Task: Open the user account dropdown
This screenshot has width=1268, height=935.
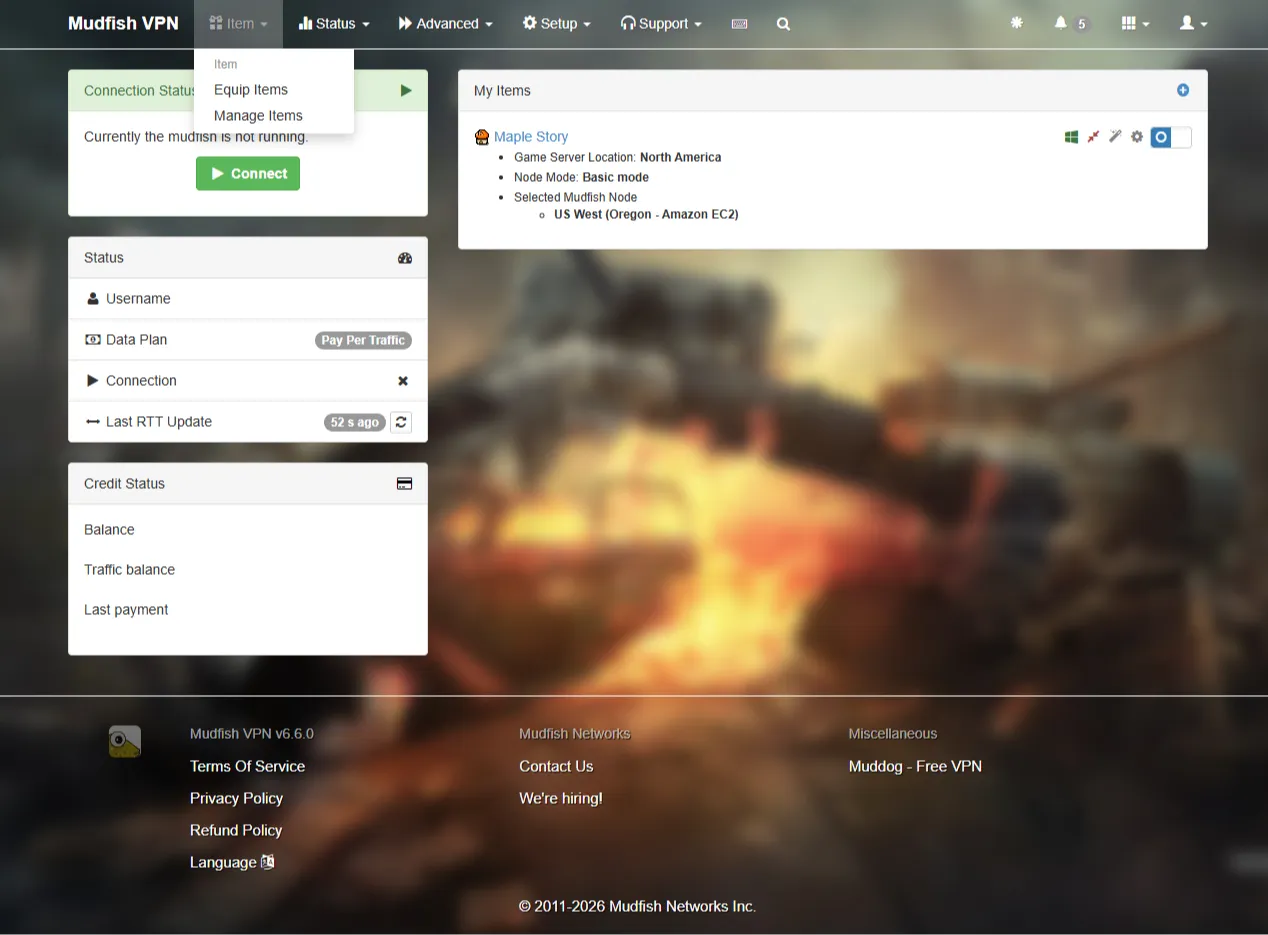Action: [x=1193, y=23]
